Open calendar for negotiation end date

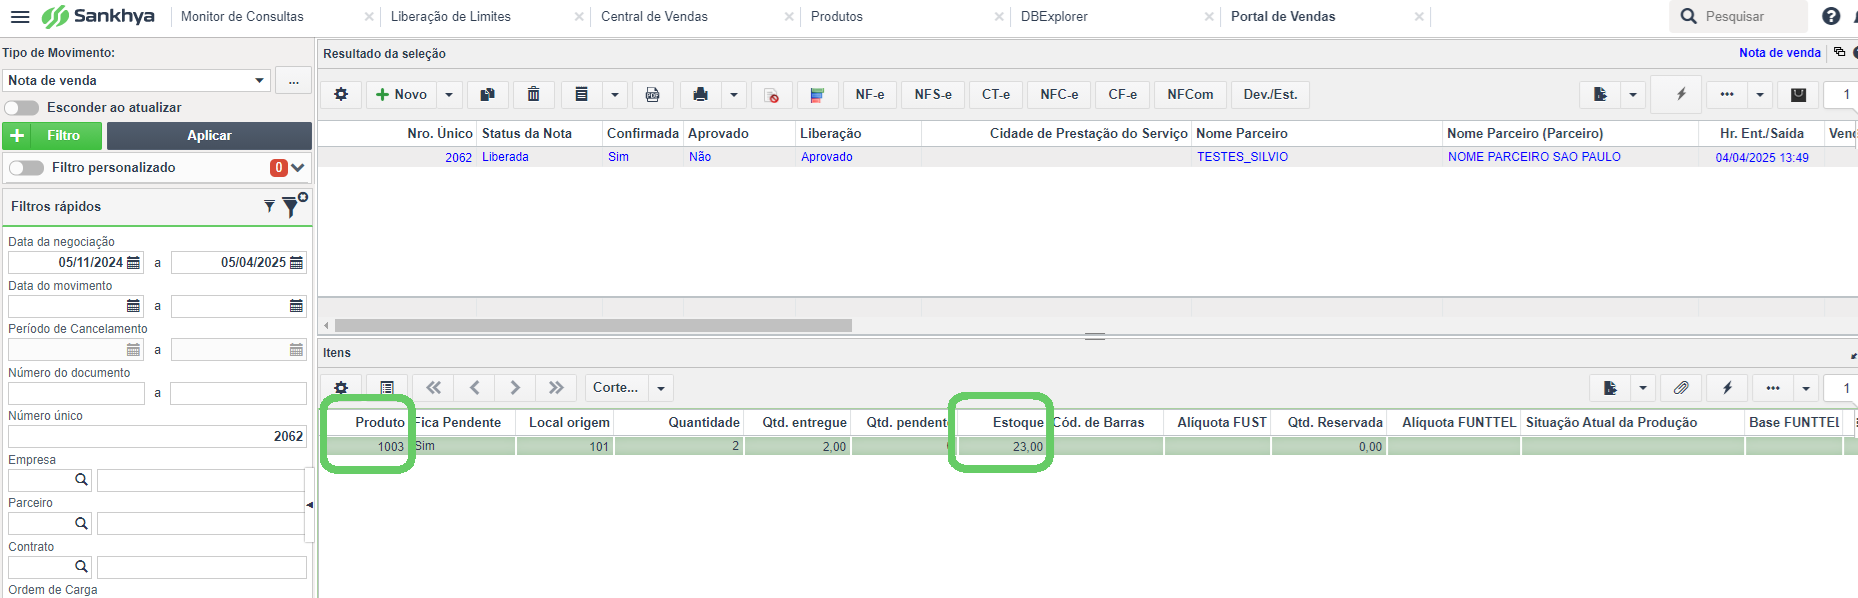pos(296,262)
